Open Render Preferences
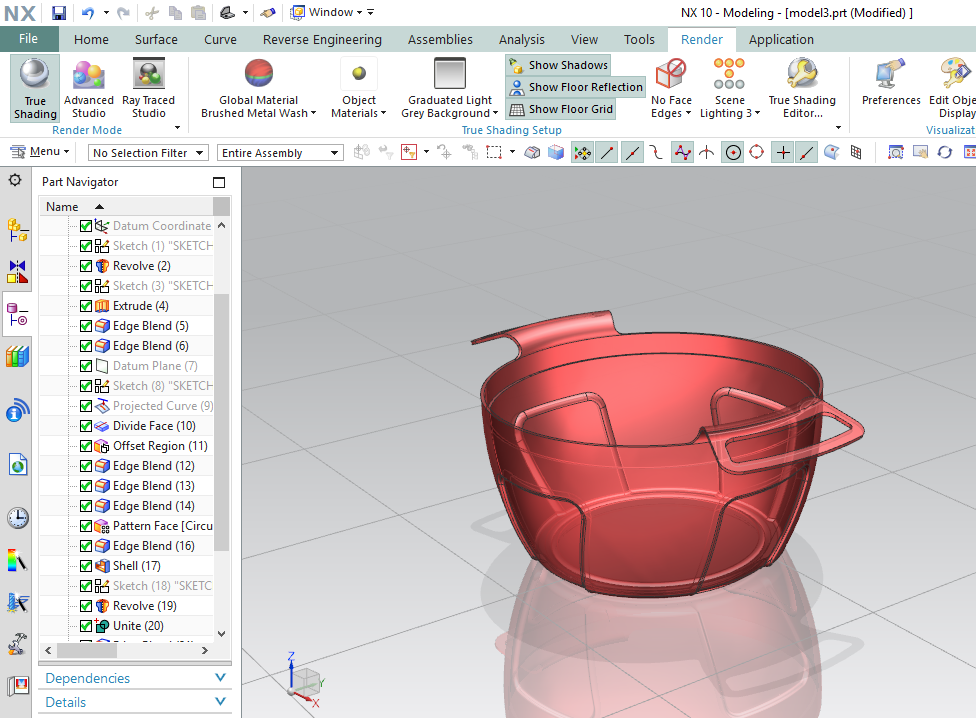 (x=890, y=88)
